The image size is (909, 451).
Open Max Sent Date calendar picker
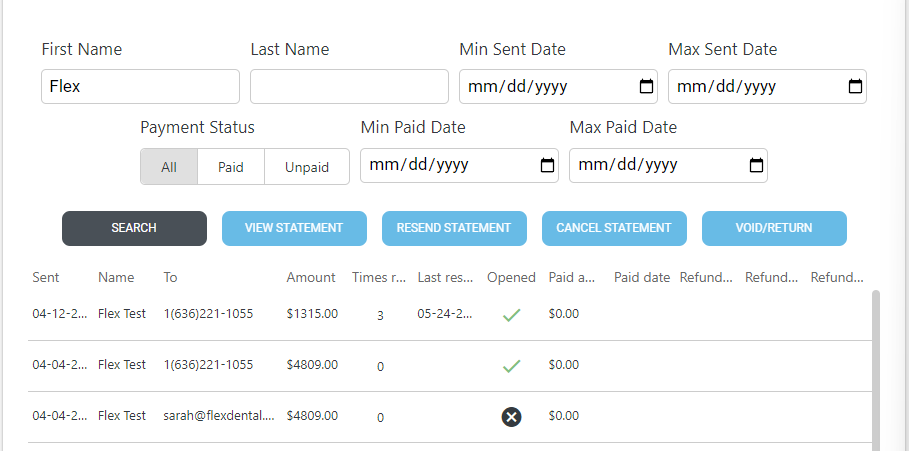click(x=855, y=86)
